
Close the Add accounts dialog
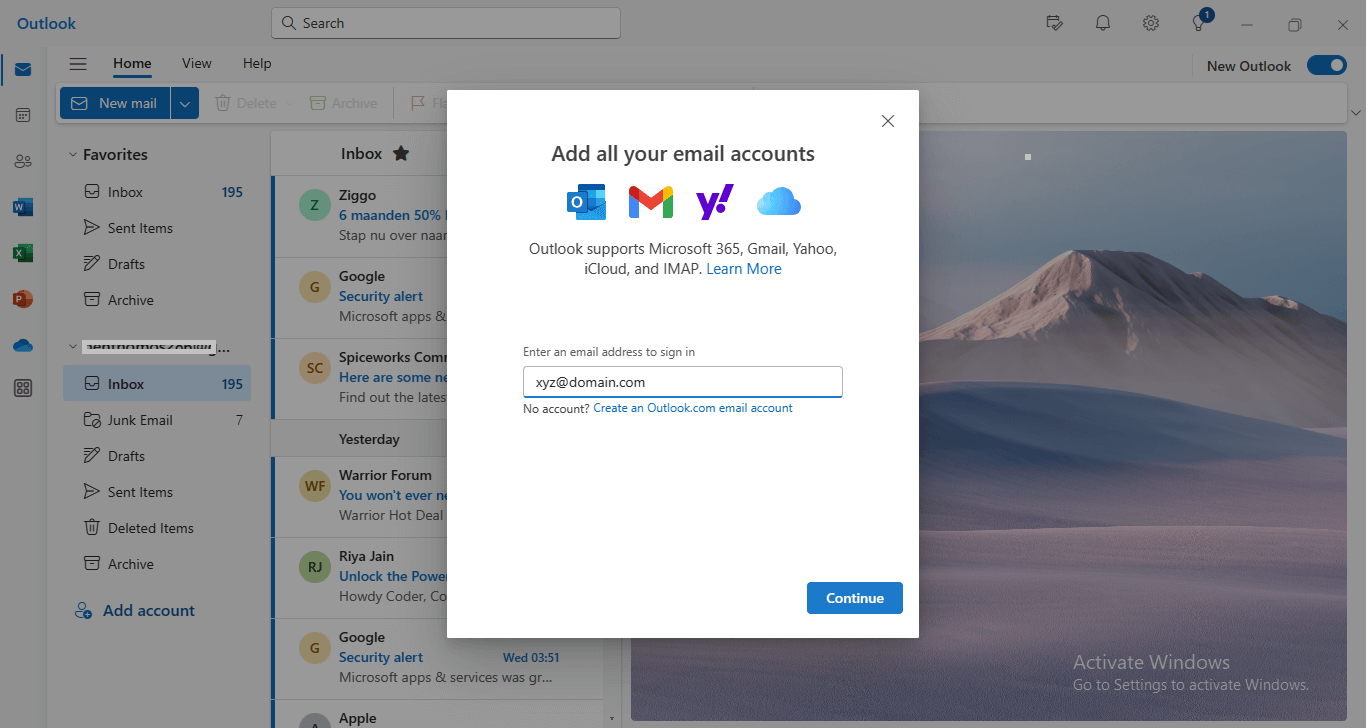(887, 121)
